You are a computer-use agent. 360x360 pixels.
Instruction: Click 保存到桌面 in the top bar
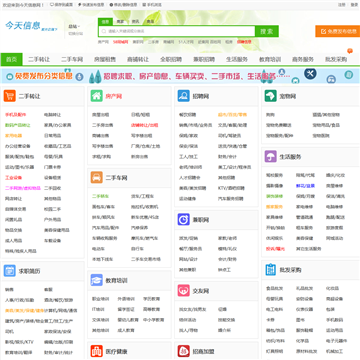point(62,5)
